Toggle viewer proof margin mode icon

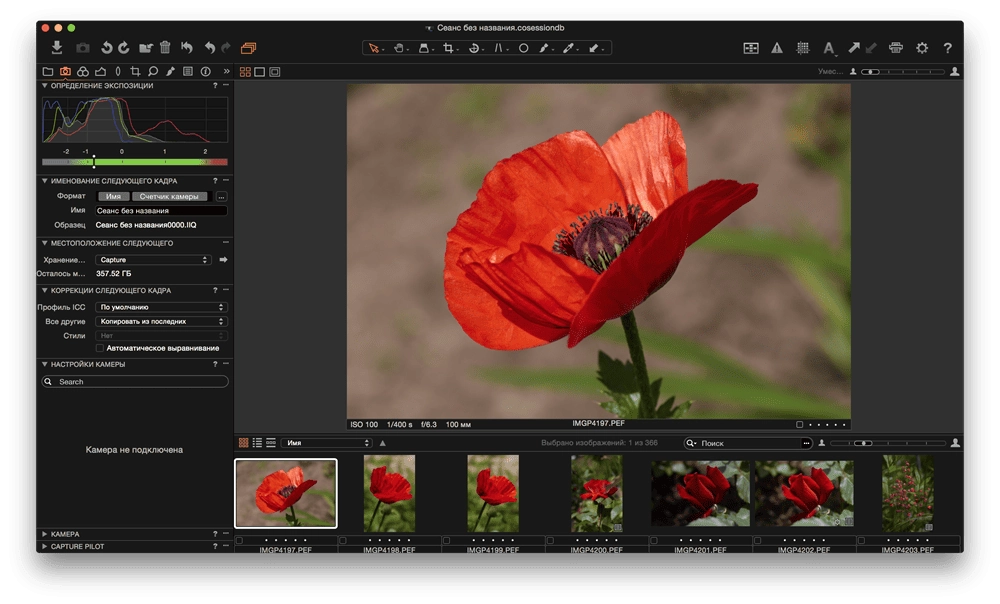[275, 72]
